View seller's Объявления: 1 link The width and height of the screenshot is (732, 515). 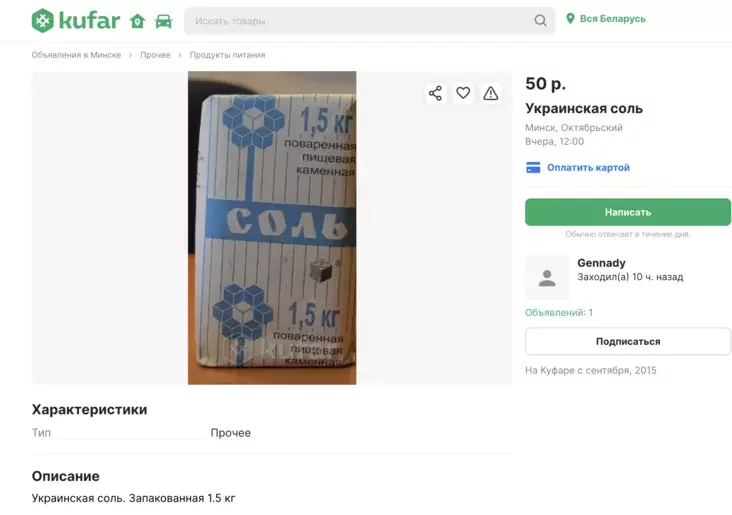point(559,313)
